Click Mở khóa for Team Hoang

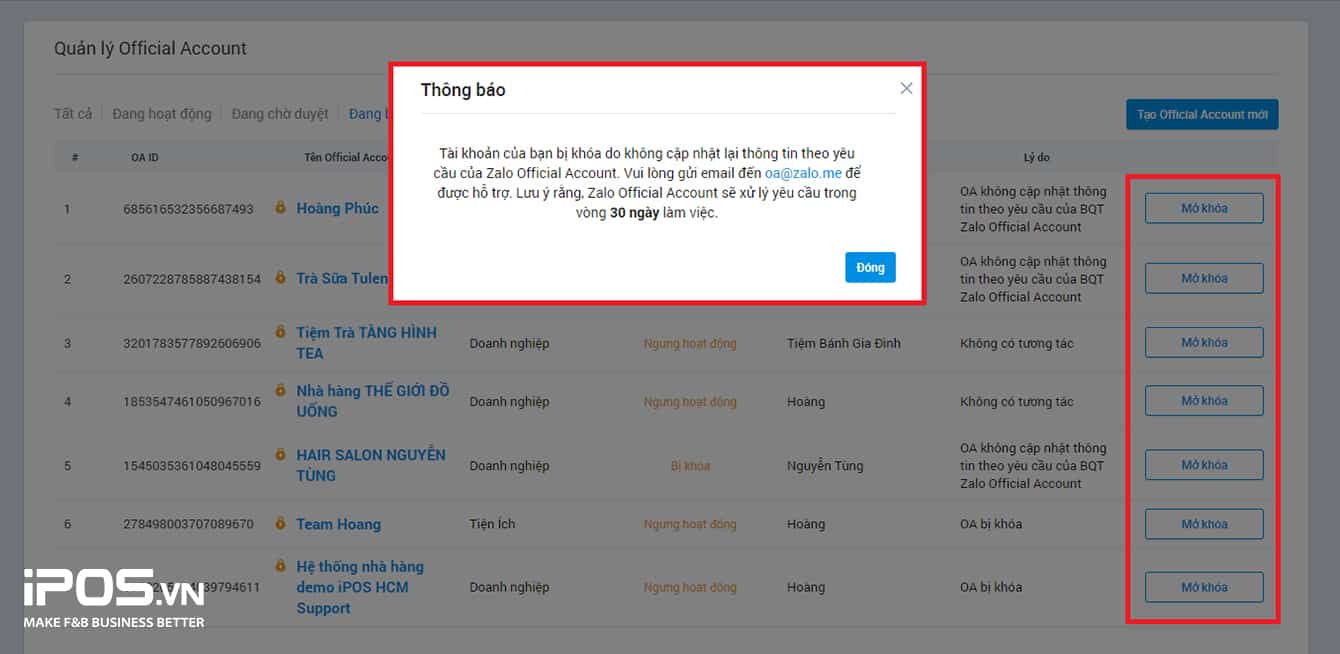pyautogui.click(x=1203, y=523)
